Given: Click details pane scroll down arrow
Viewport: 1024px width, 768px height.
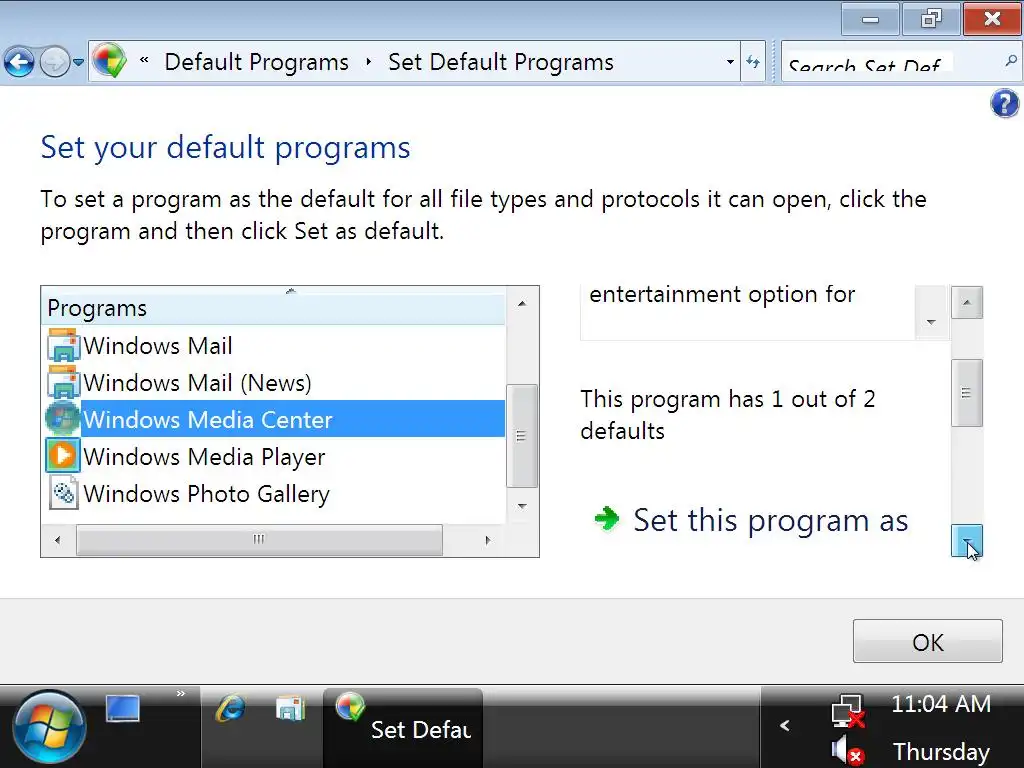Looking at the screenshot, I should coord(967,541).
